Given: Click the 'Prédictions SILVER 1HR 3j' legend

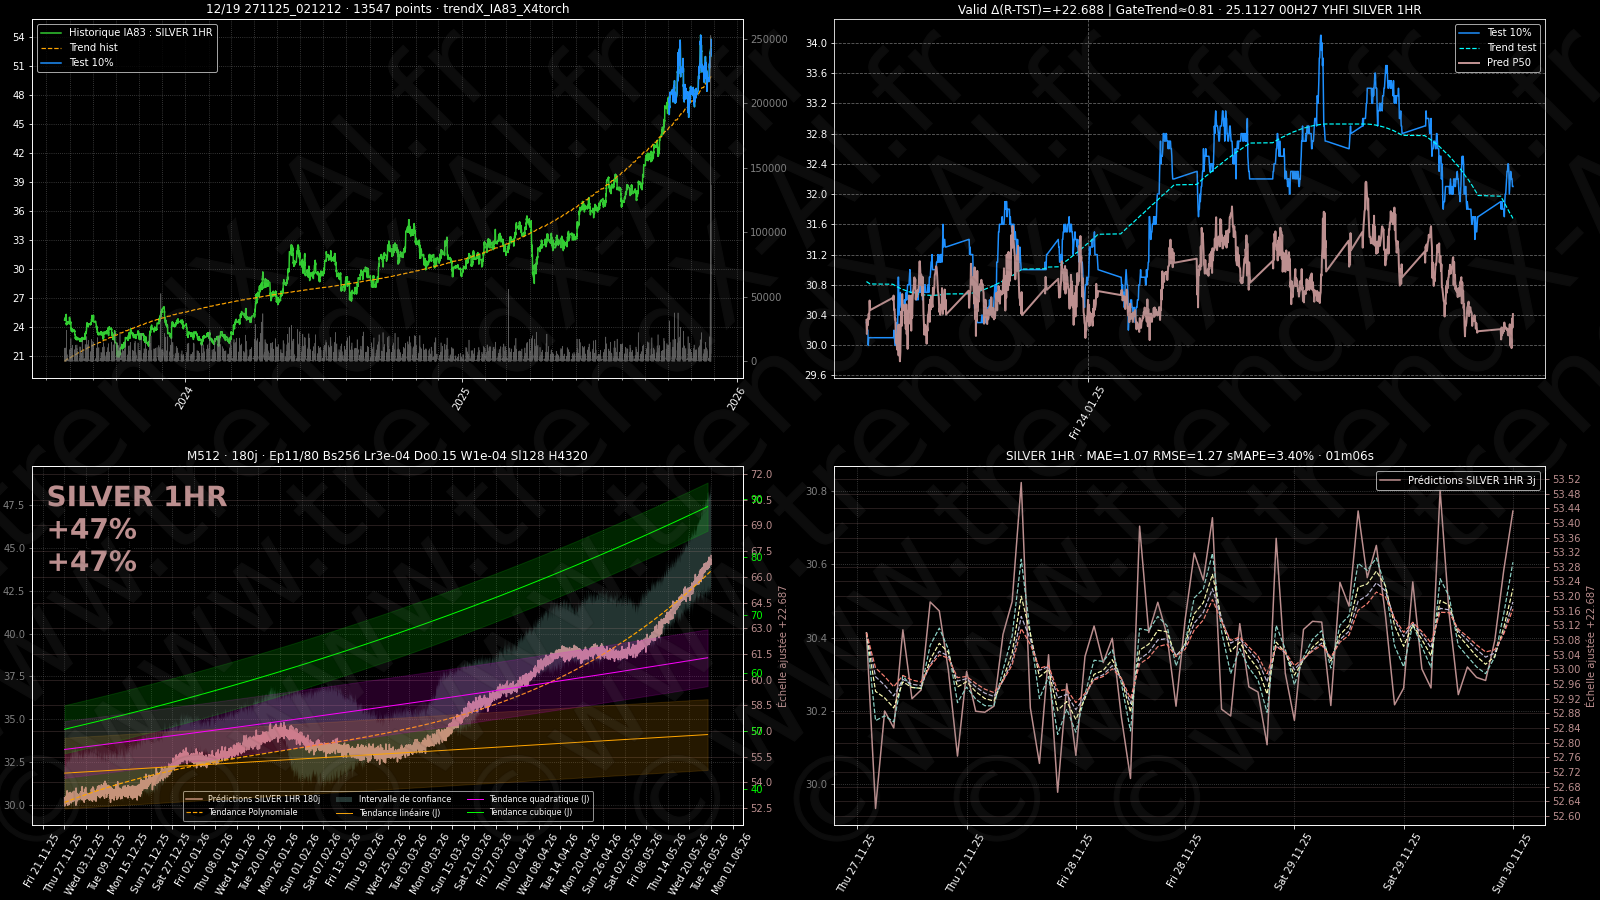Looking at the screenshot, I should [1471, 481].
